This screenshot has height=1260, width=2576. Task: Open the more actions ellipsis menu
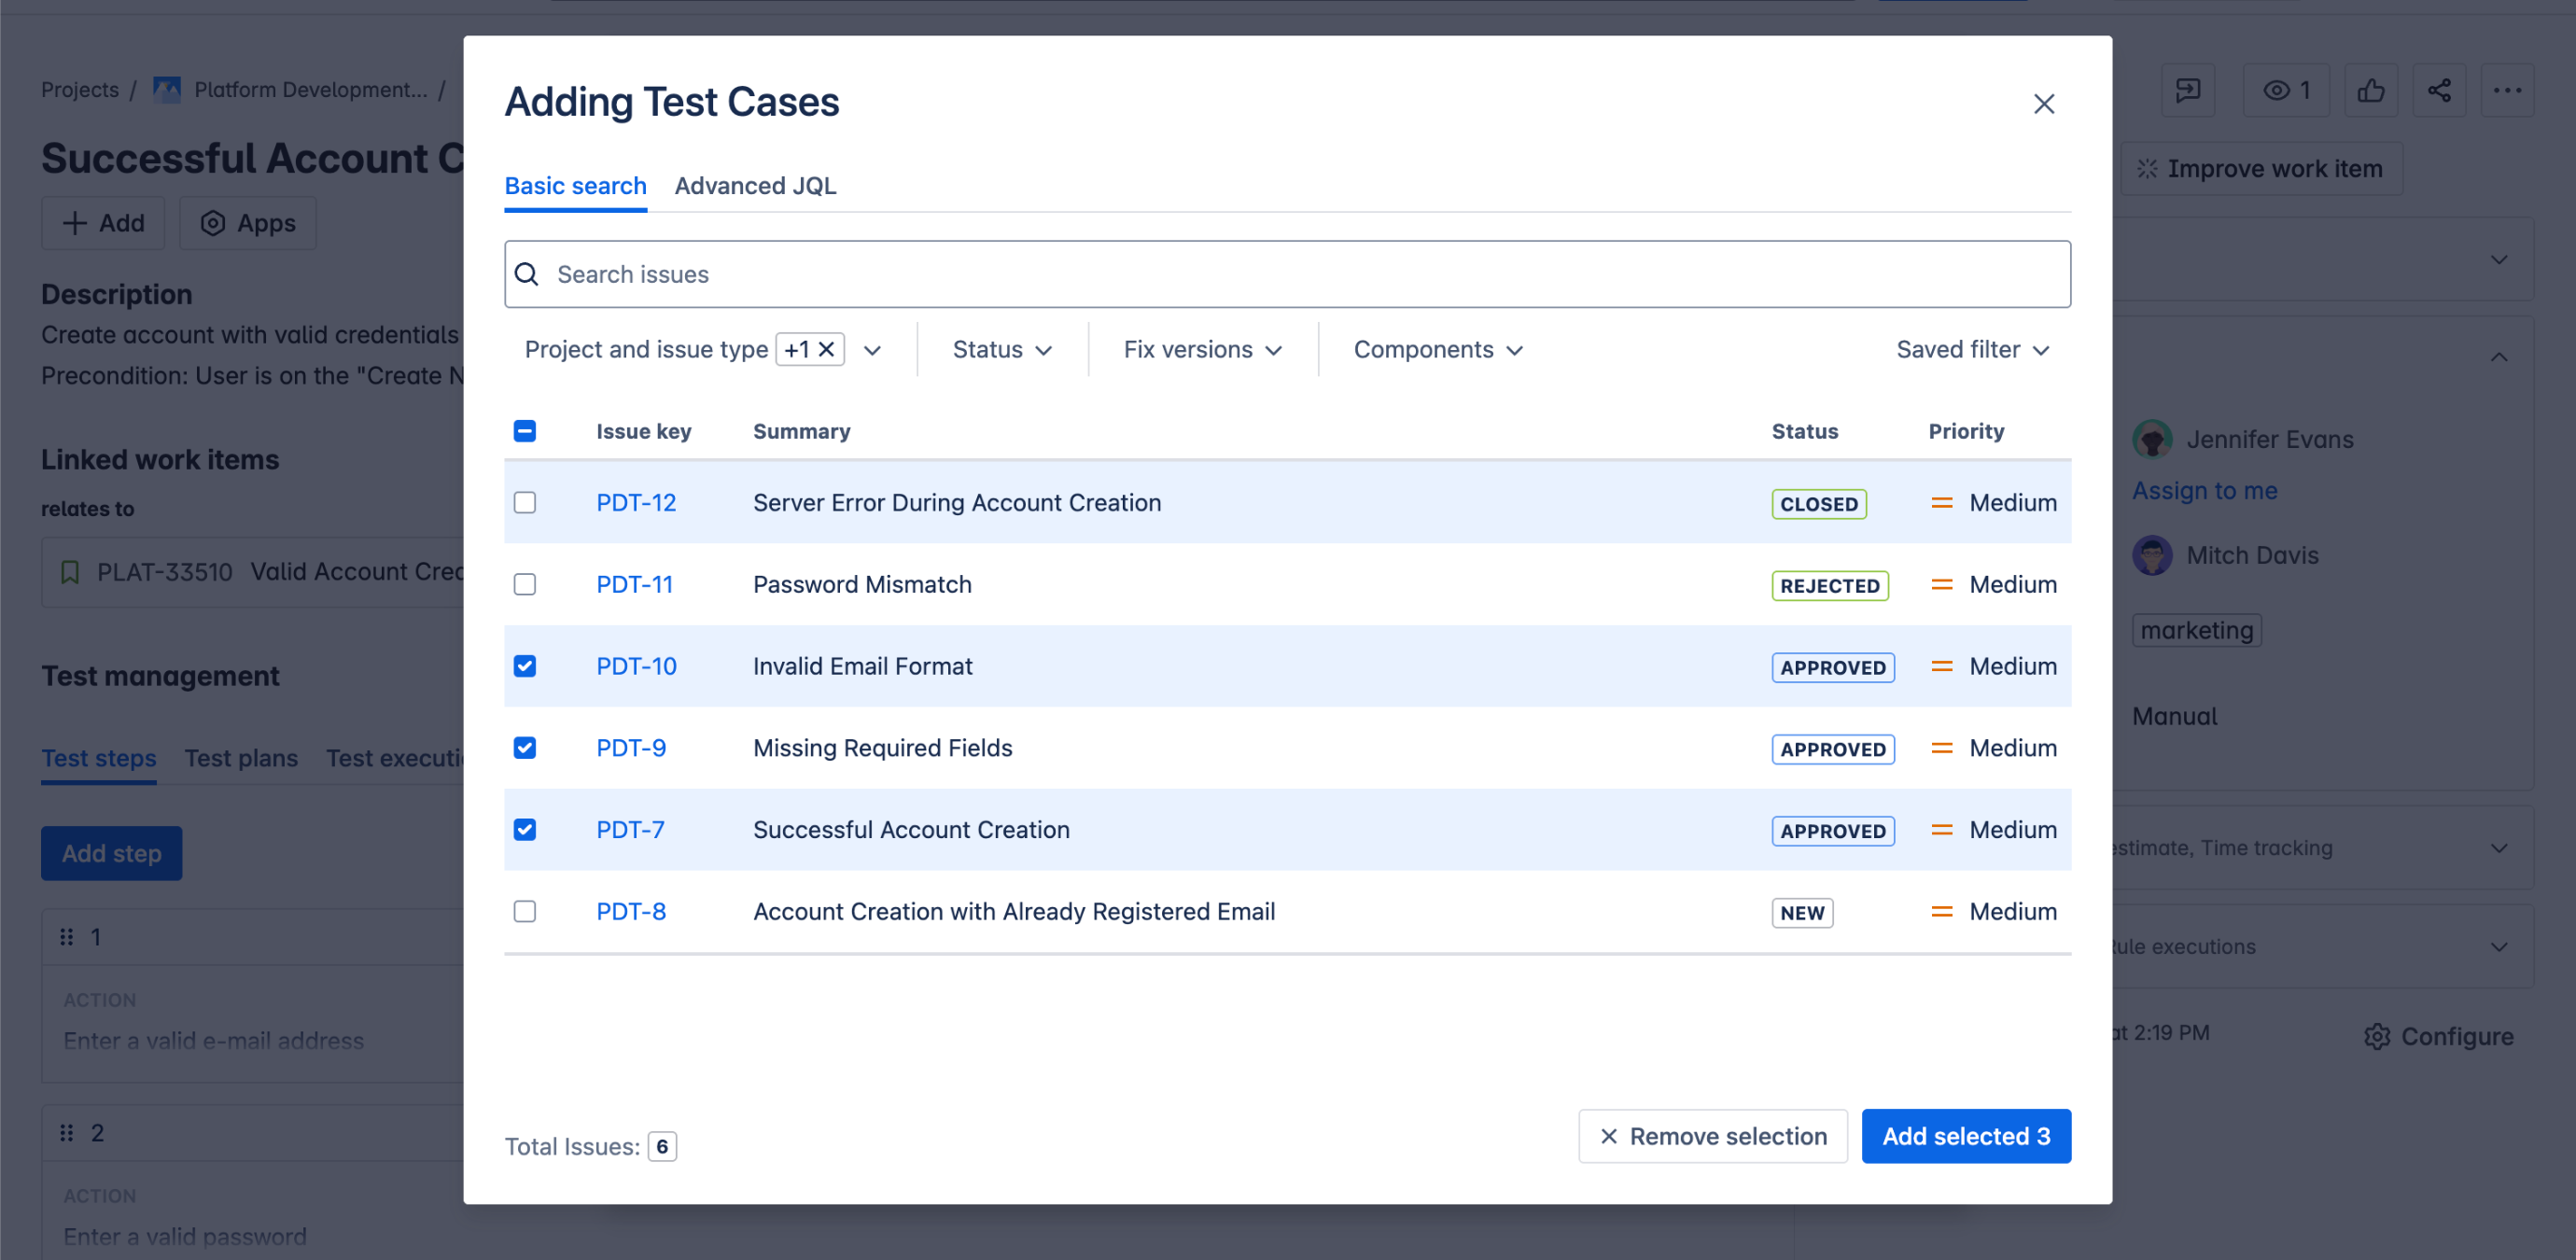point(2506,90)
